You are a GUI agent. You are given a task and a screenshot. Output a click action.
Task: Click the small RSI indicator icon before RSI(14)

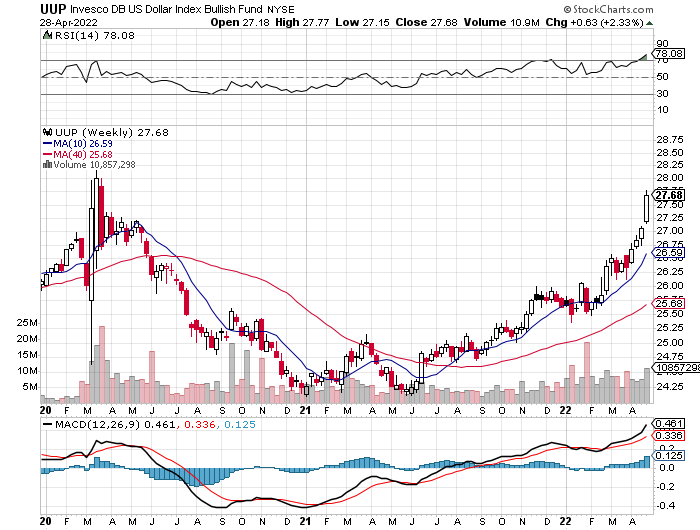[47, 35]
